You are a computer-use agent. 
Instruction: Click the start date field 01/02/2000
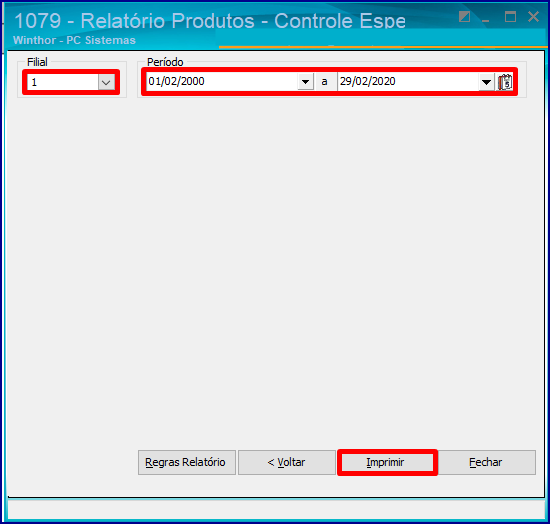click(222, 82)
